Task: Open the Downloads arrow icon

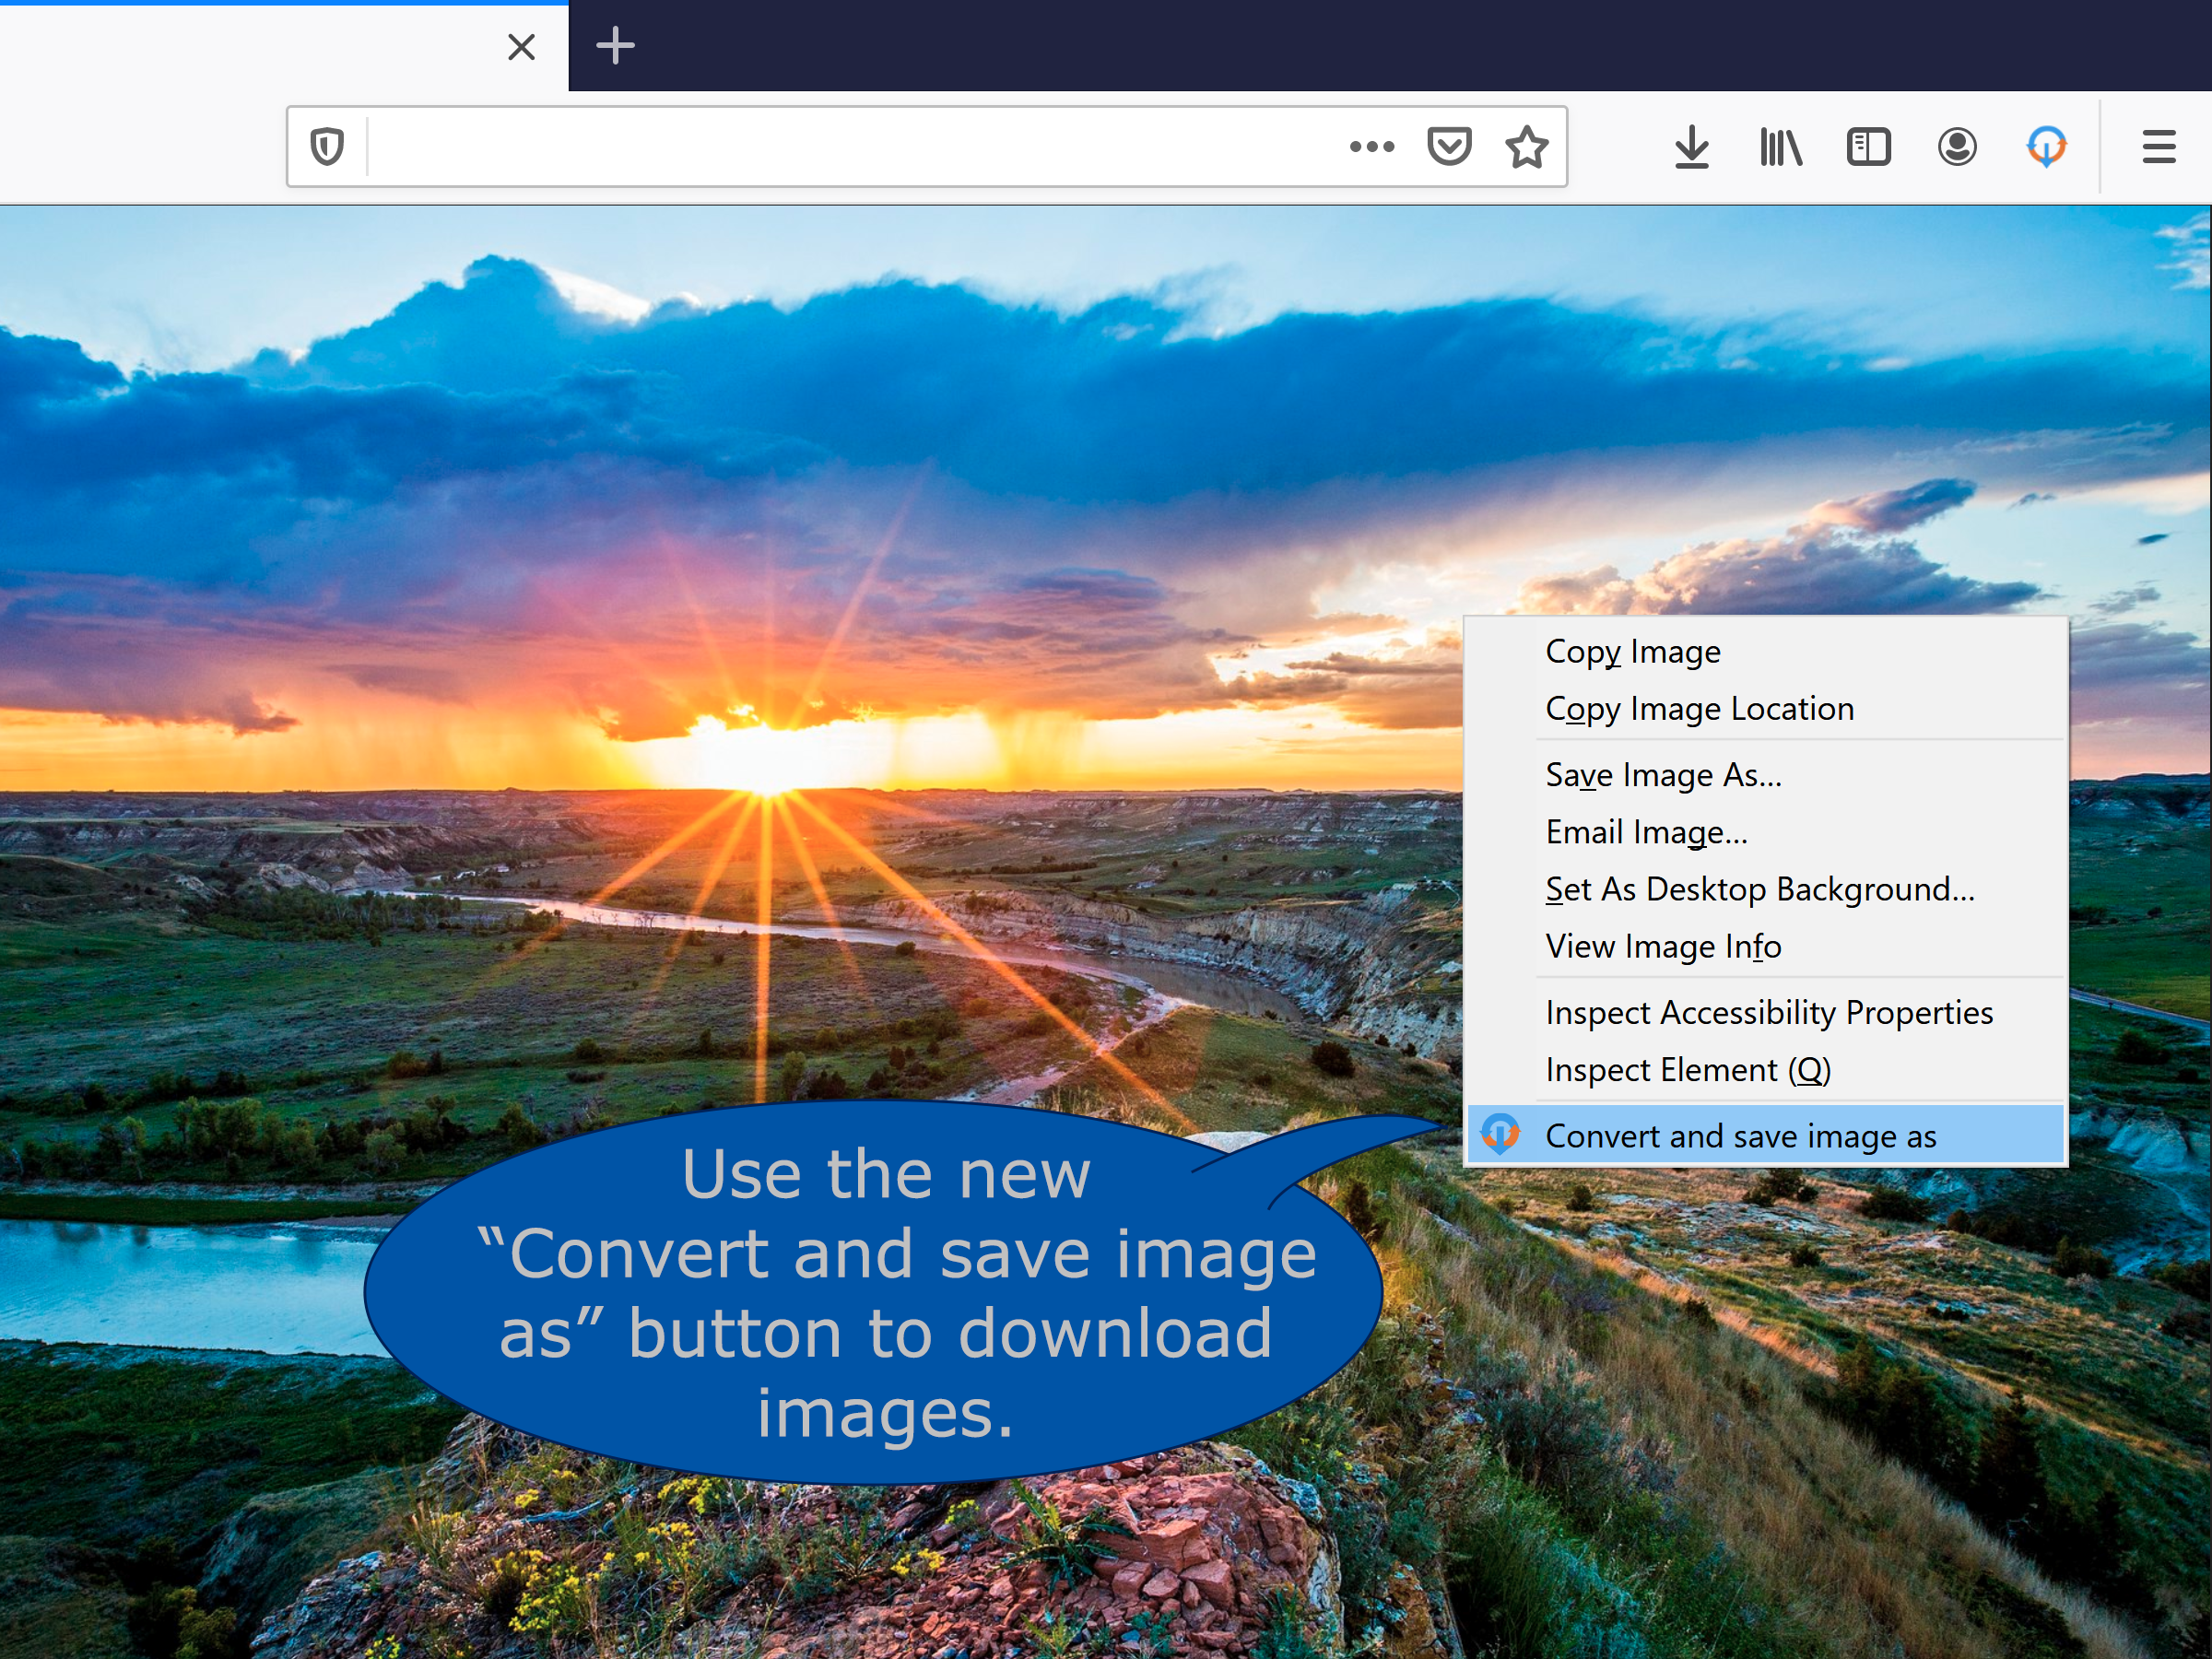Action: [x=1691, y=147]
